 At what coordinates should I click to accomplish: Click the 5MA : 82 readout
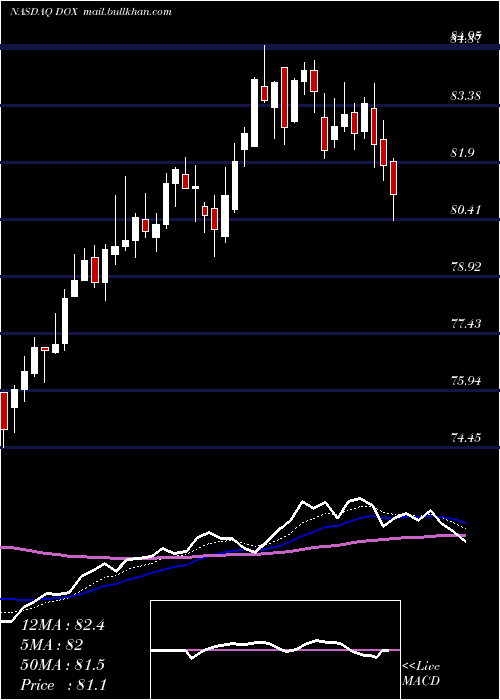tap(52, 645)
